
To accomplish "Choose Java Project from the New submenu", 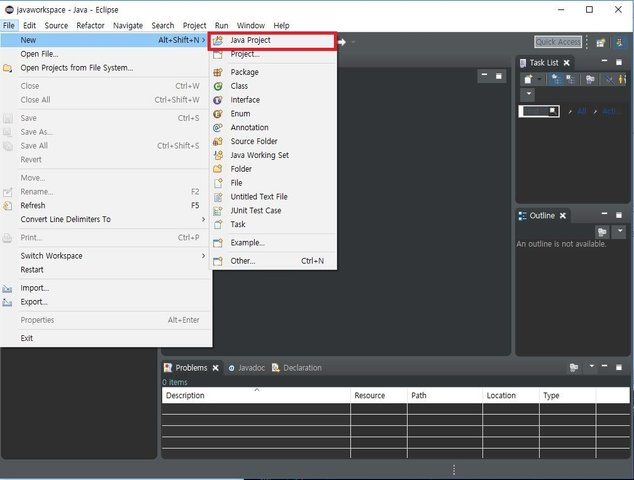I will [x=272, y=40].
